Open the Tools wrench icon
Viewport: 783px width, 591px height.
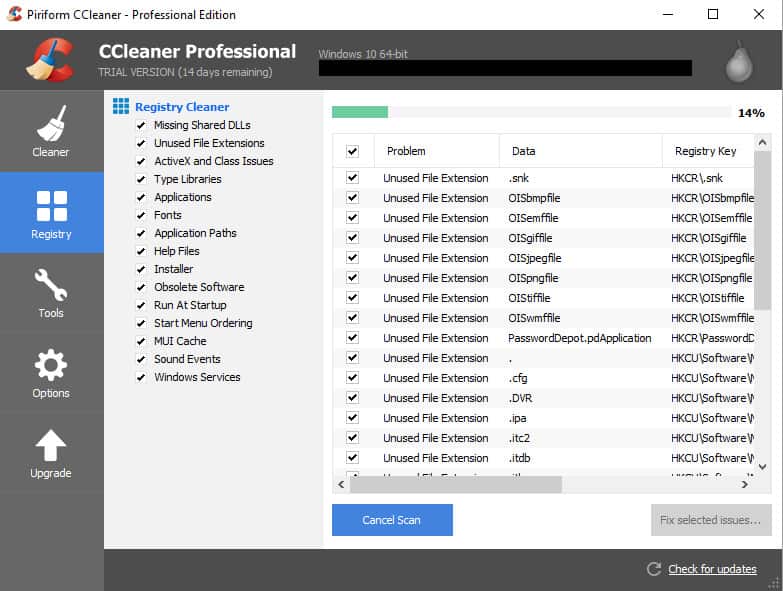tap(50, 285)
